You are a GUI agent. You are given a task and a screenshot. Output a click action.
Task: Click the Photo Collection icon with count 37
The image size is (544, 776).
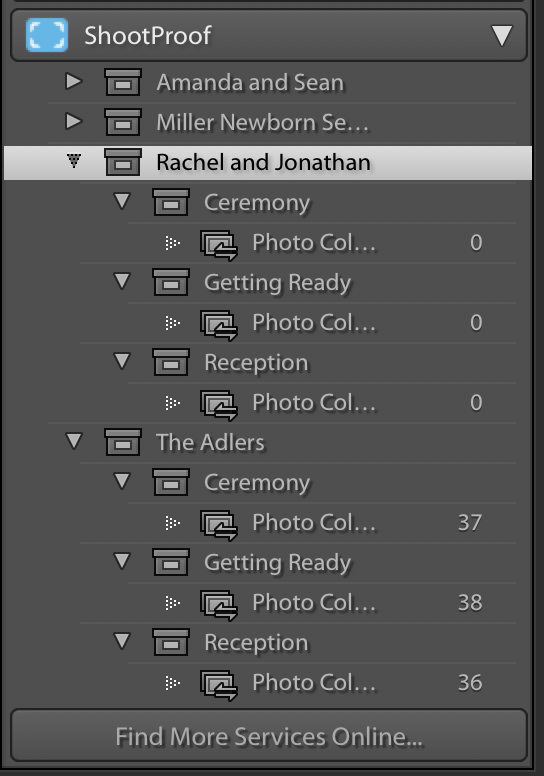point(219,524)
